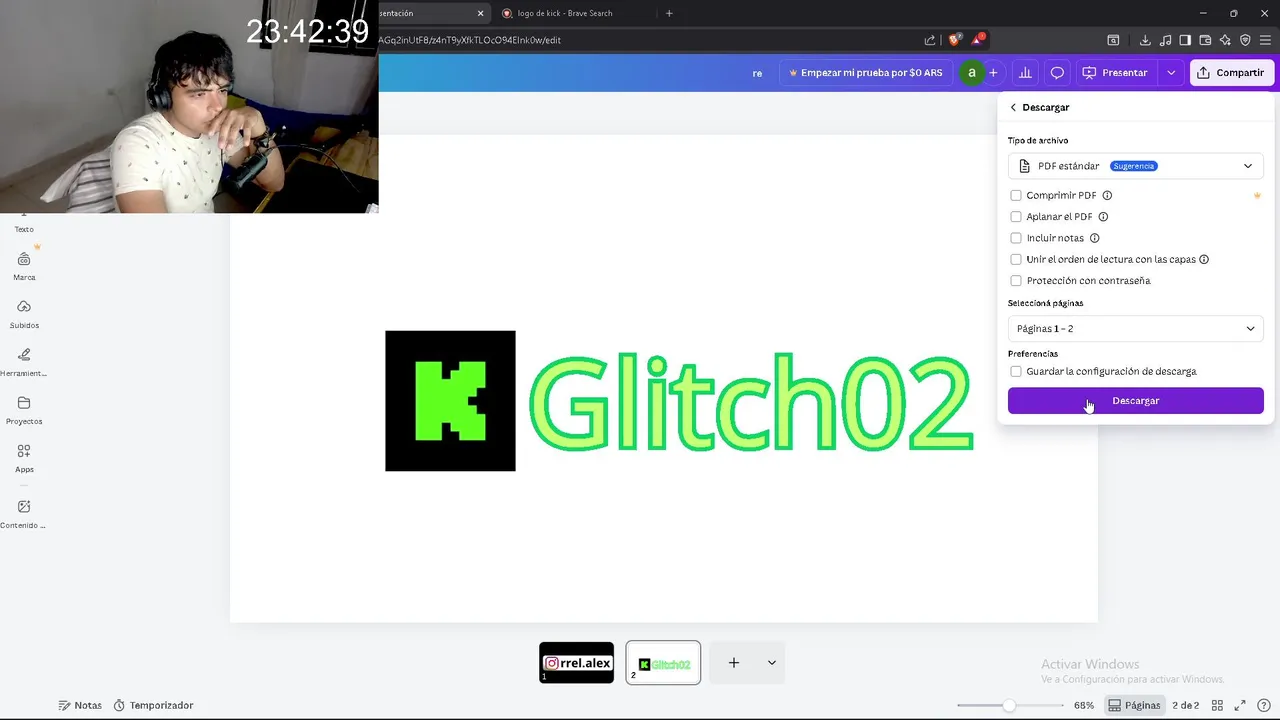Open the Apps panel

pos(24,458)
